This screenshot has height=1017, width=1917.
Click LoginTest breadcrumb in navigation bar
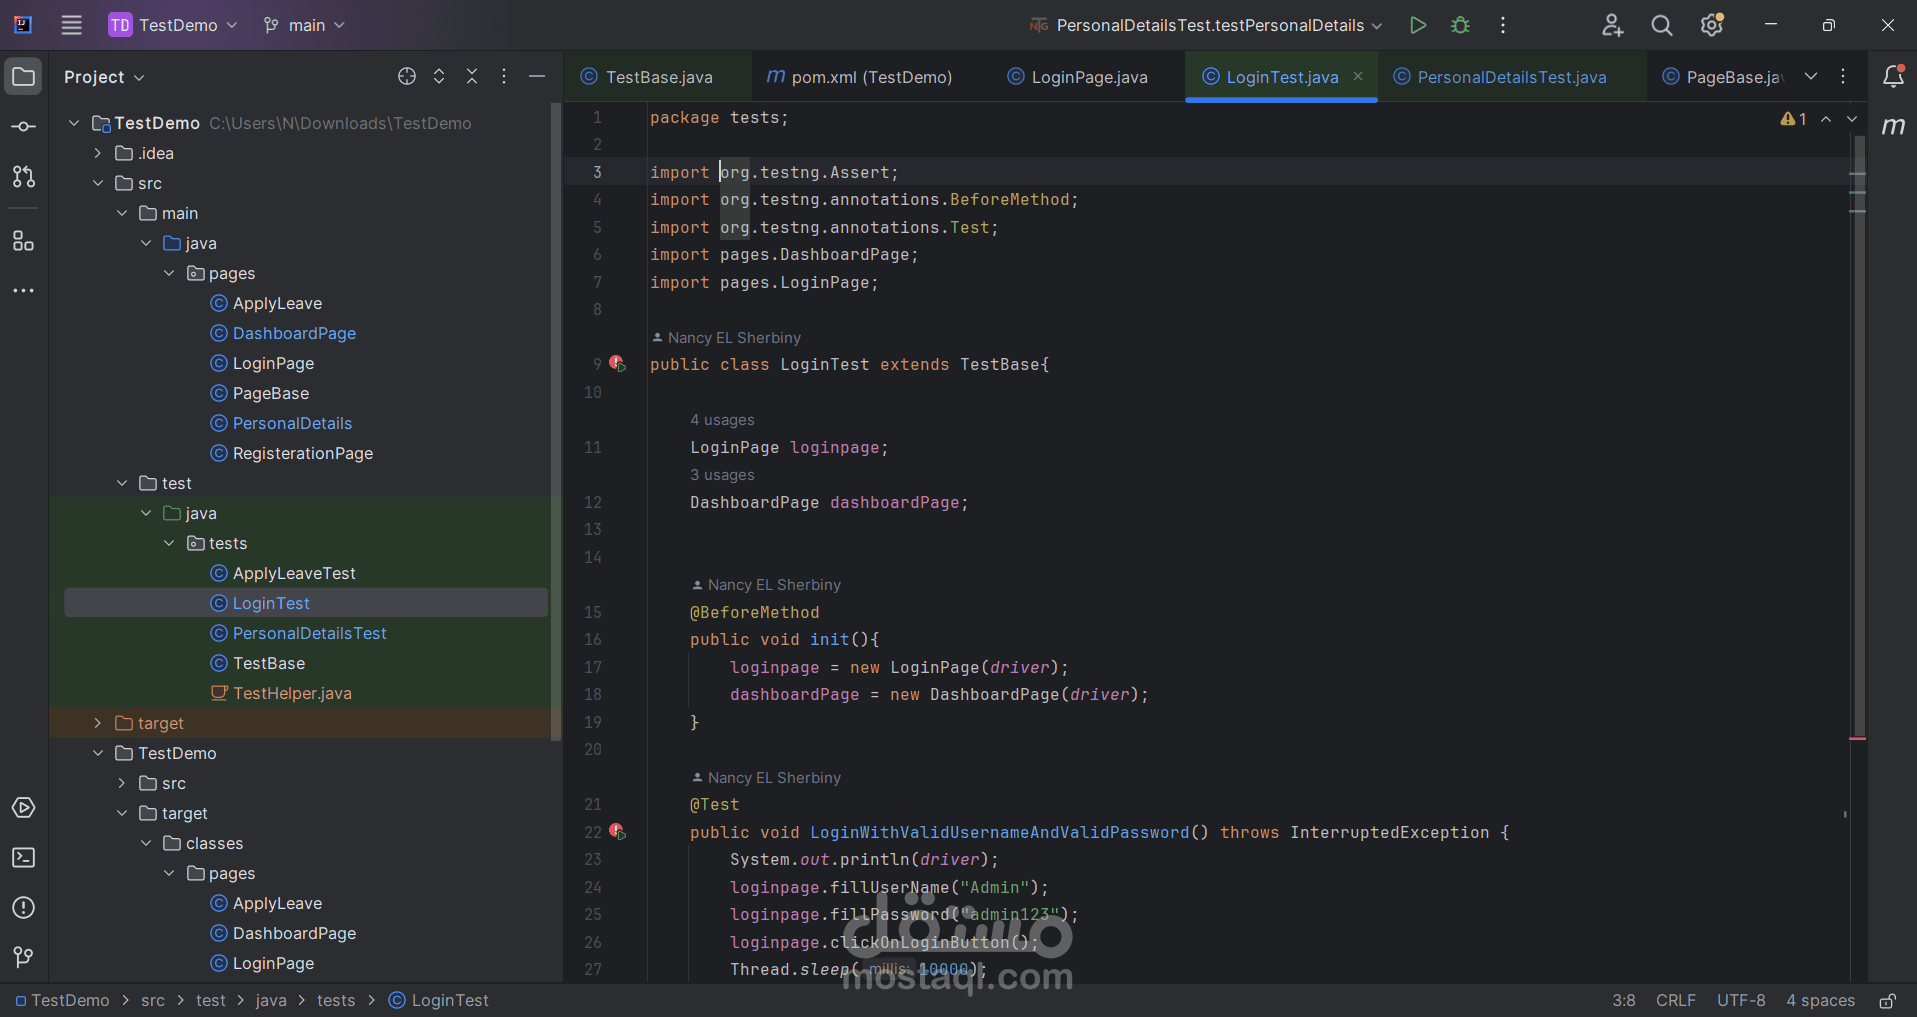pyautogui.click(x=439, y=1001)
